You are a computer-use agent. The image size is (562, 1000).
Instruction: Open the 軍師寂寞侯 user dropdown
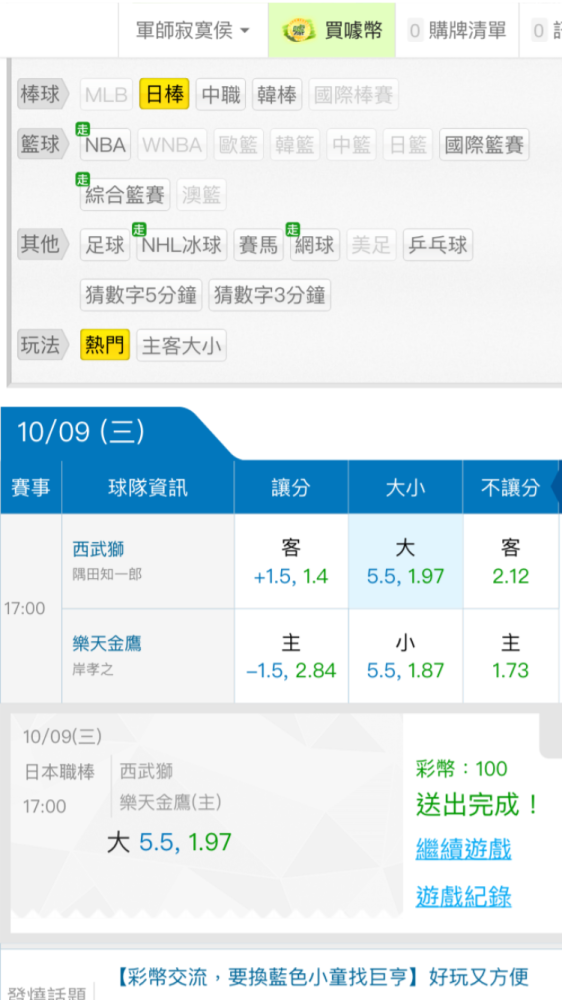coord(193,30)
